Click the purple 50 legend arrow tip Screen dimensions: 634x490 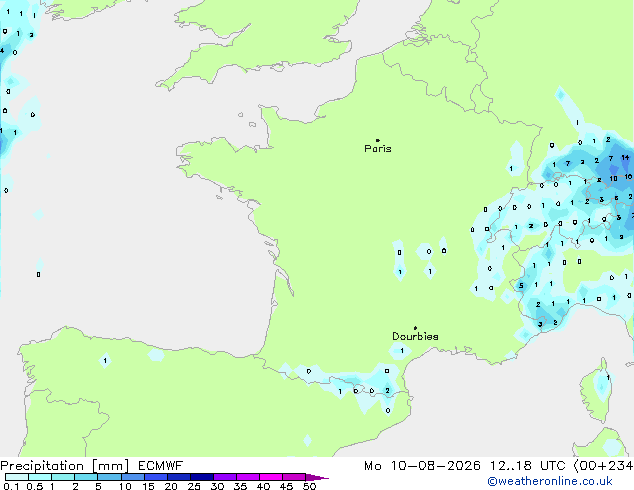317,477
